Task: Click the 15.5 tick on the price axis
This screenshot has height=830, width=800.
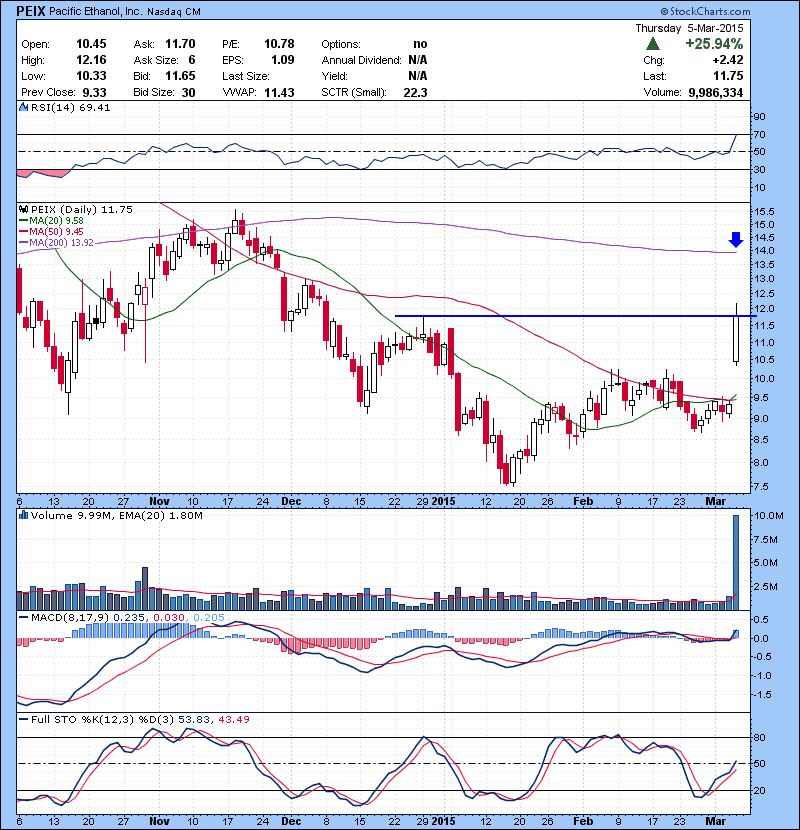Action: pos(763,211)
